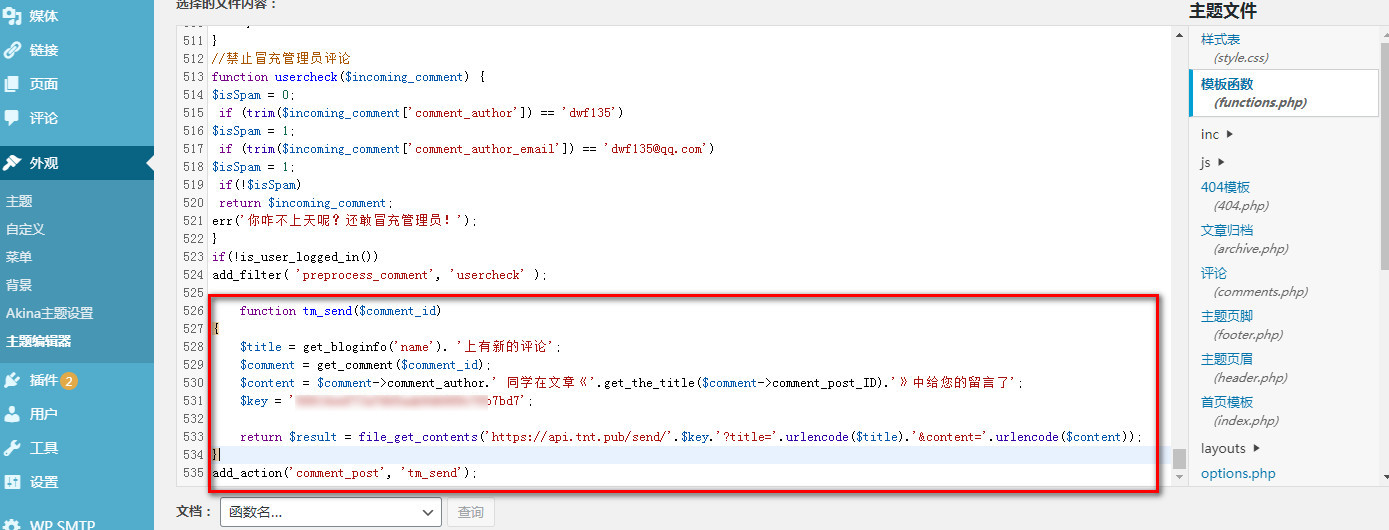Click the 工具 tools wrench icon
The image size is (1389, 530).
(12, 448)
